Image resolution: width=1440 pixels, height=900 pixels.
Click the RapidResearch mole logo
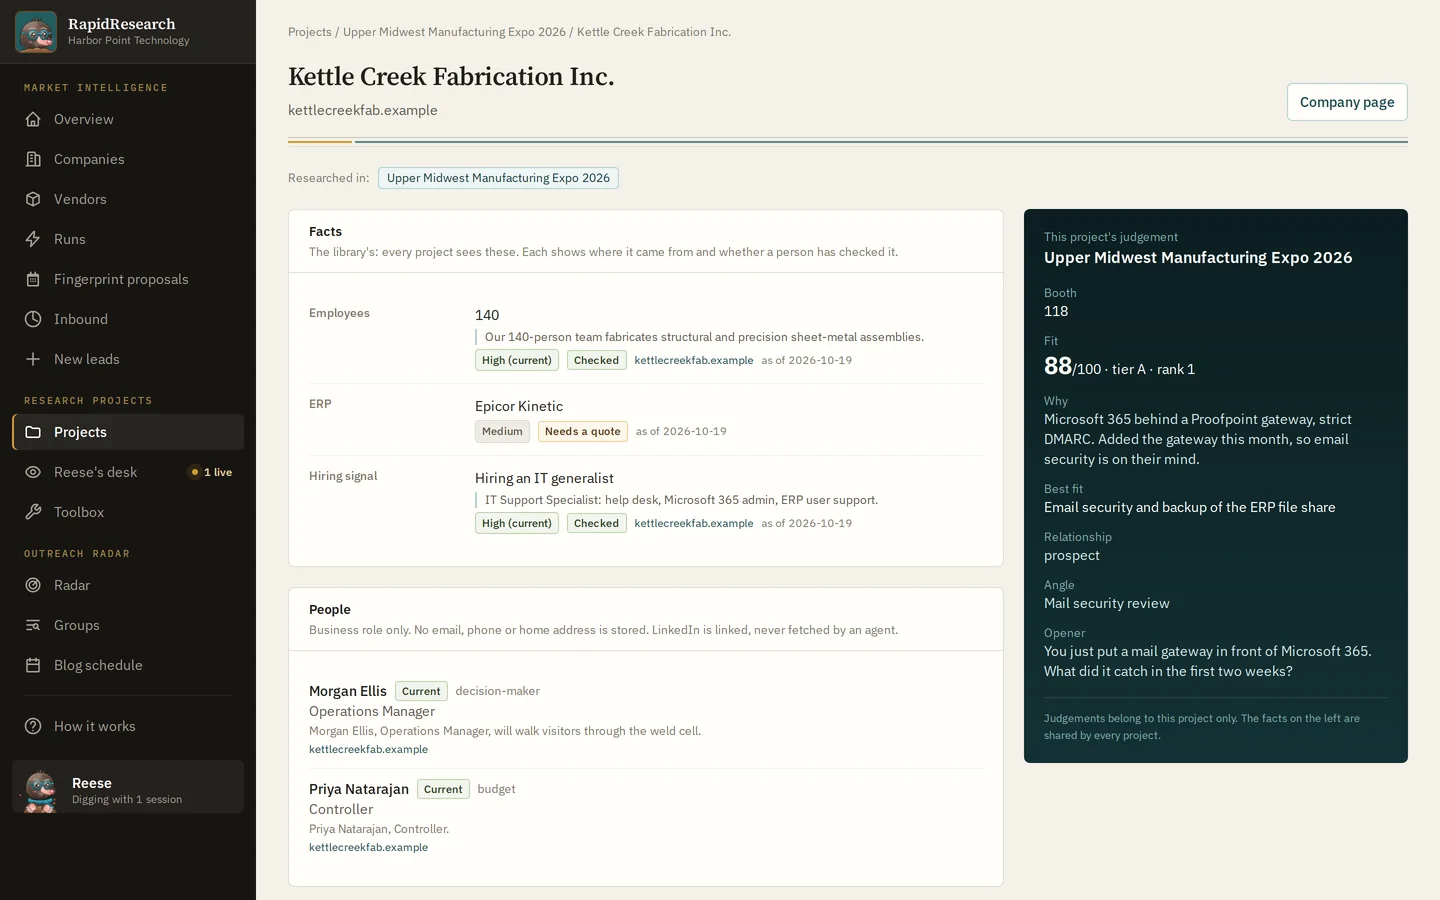tap(36, 32)
